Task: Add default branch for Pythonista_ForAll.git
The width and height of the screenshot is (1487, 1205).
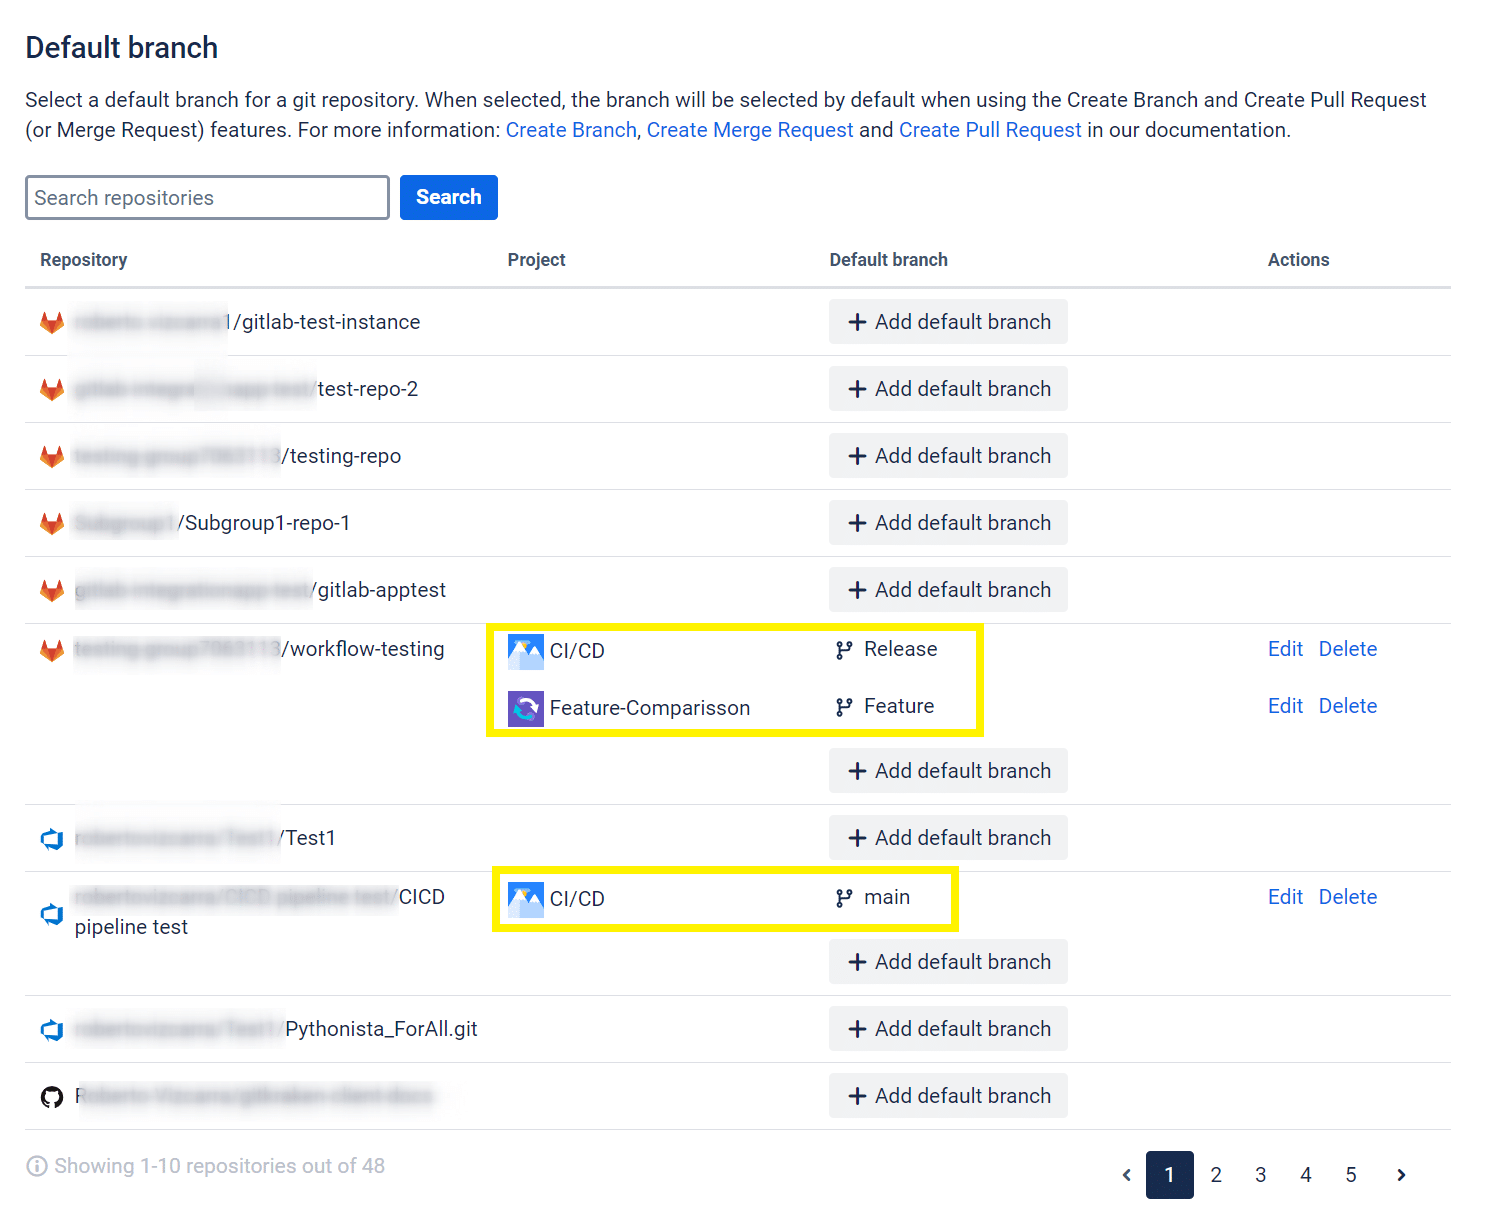Action: click(x=948, y=1029)
